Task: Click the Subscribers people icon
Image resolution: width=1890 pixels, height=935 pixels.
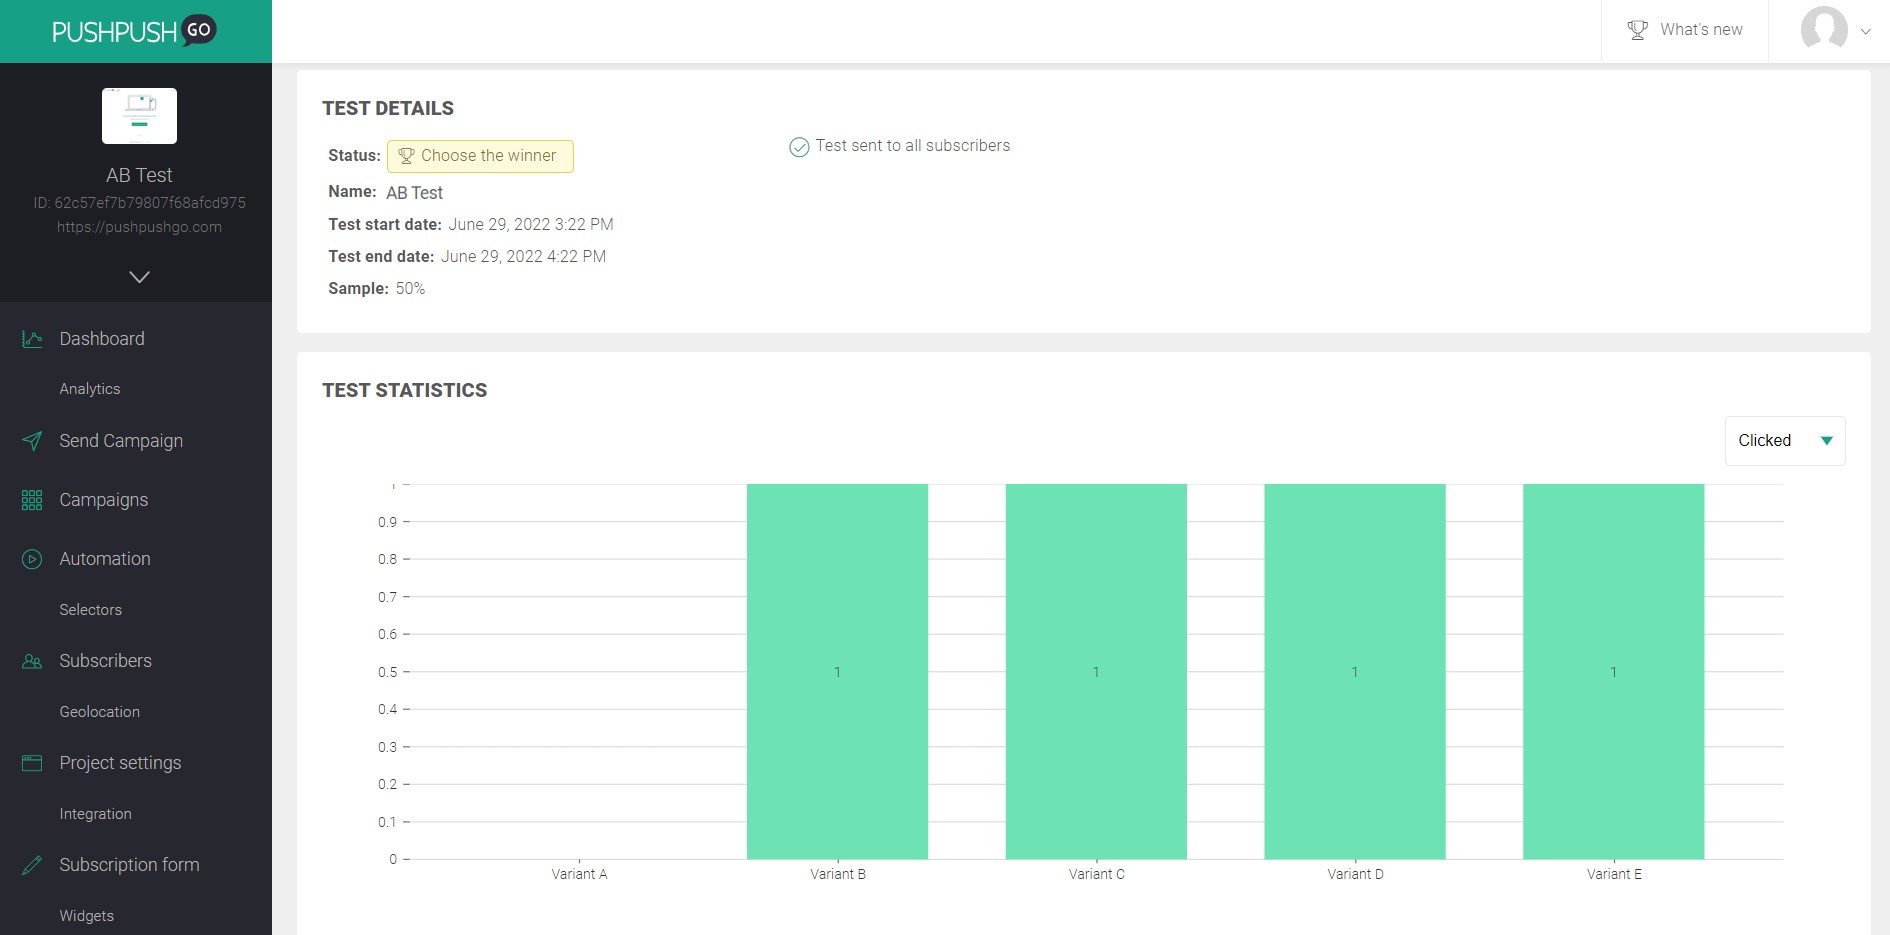Action: click(x=32, y=661)
